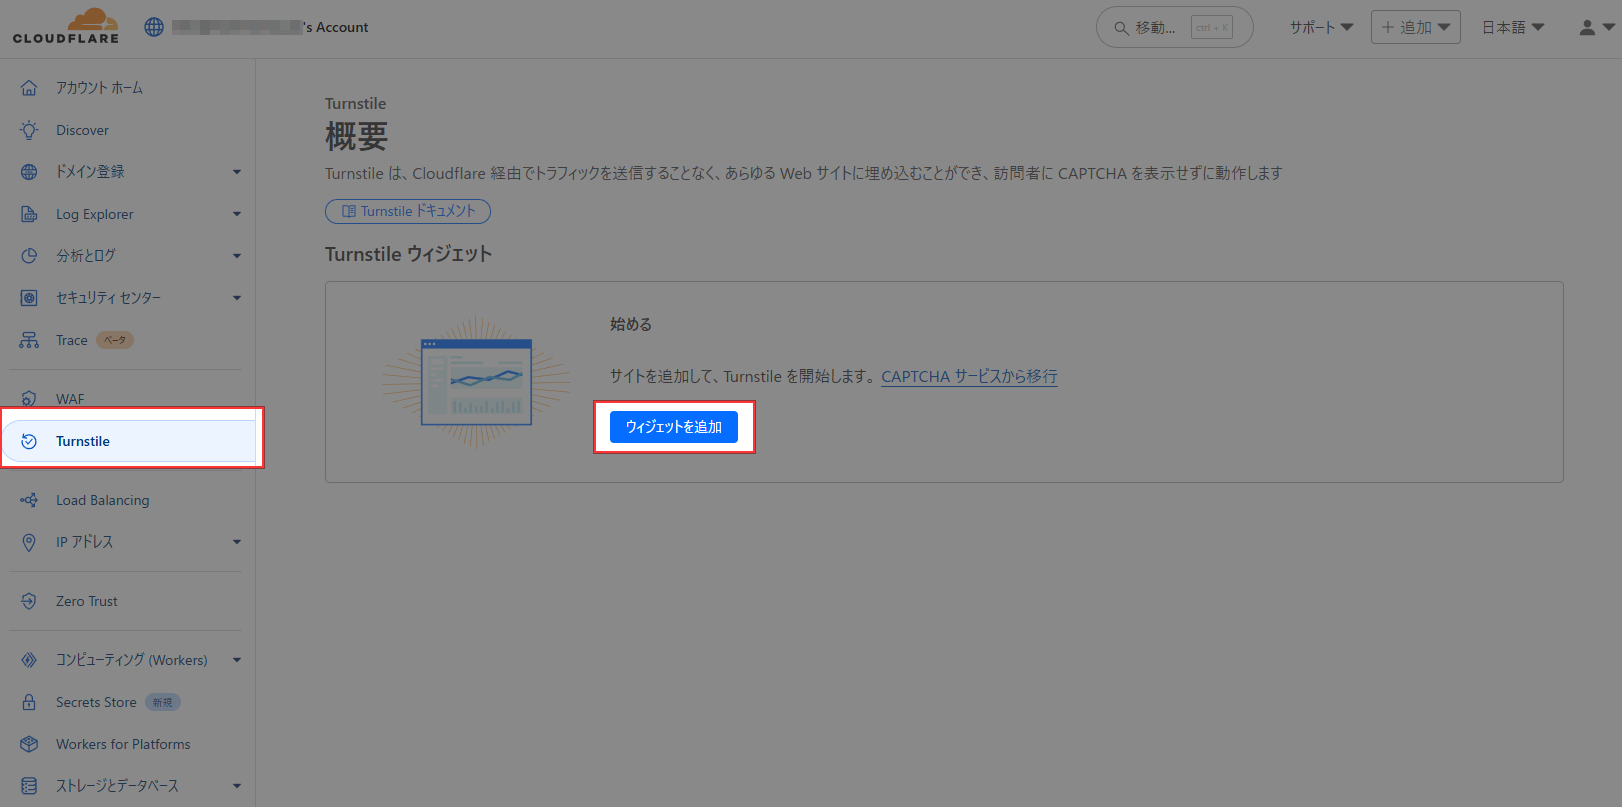Open Trace in sidebar
Screen dimensions: 1622x807
click(x=72, y=340)
